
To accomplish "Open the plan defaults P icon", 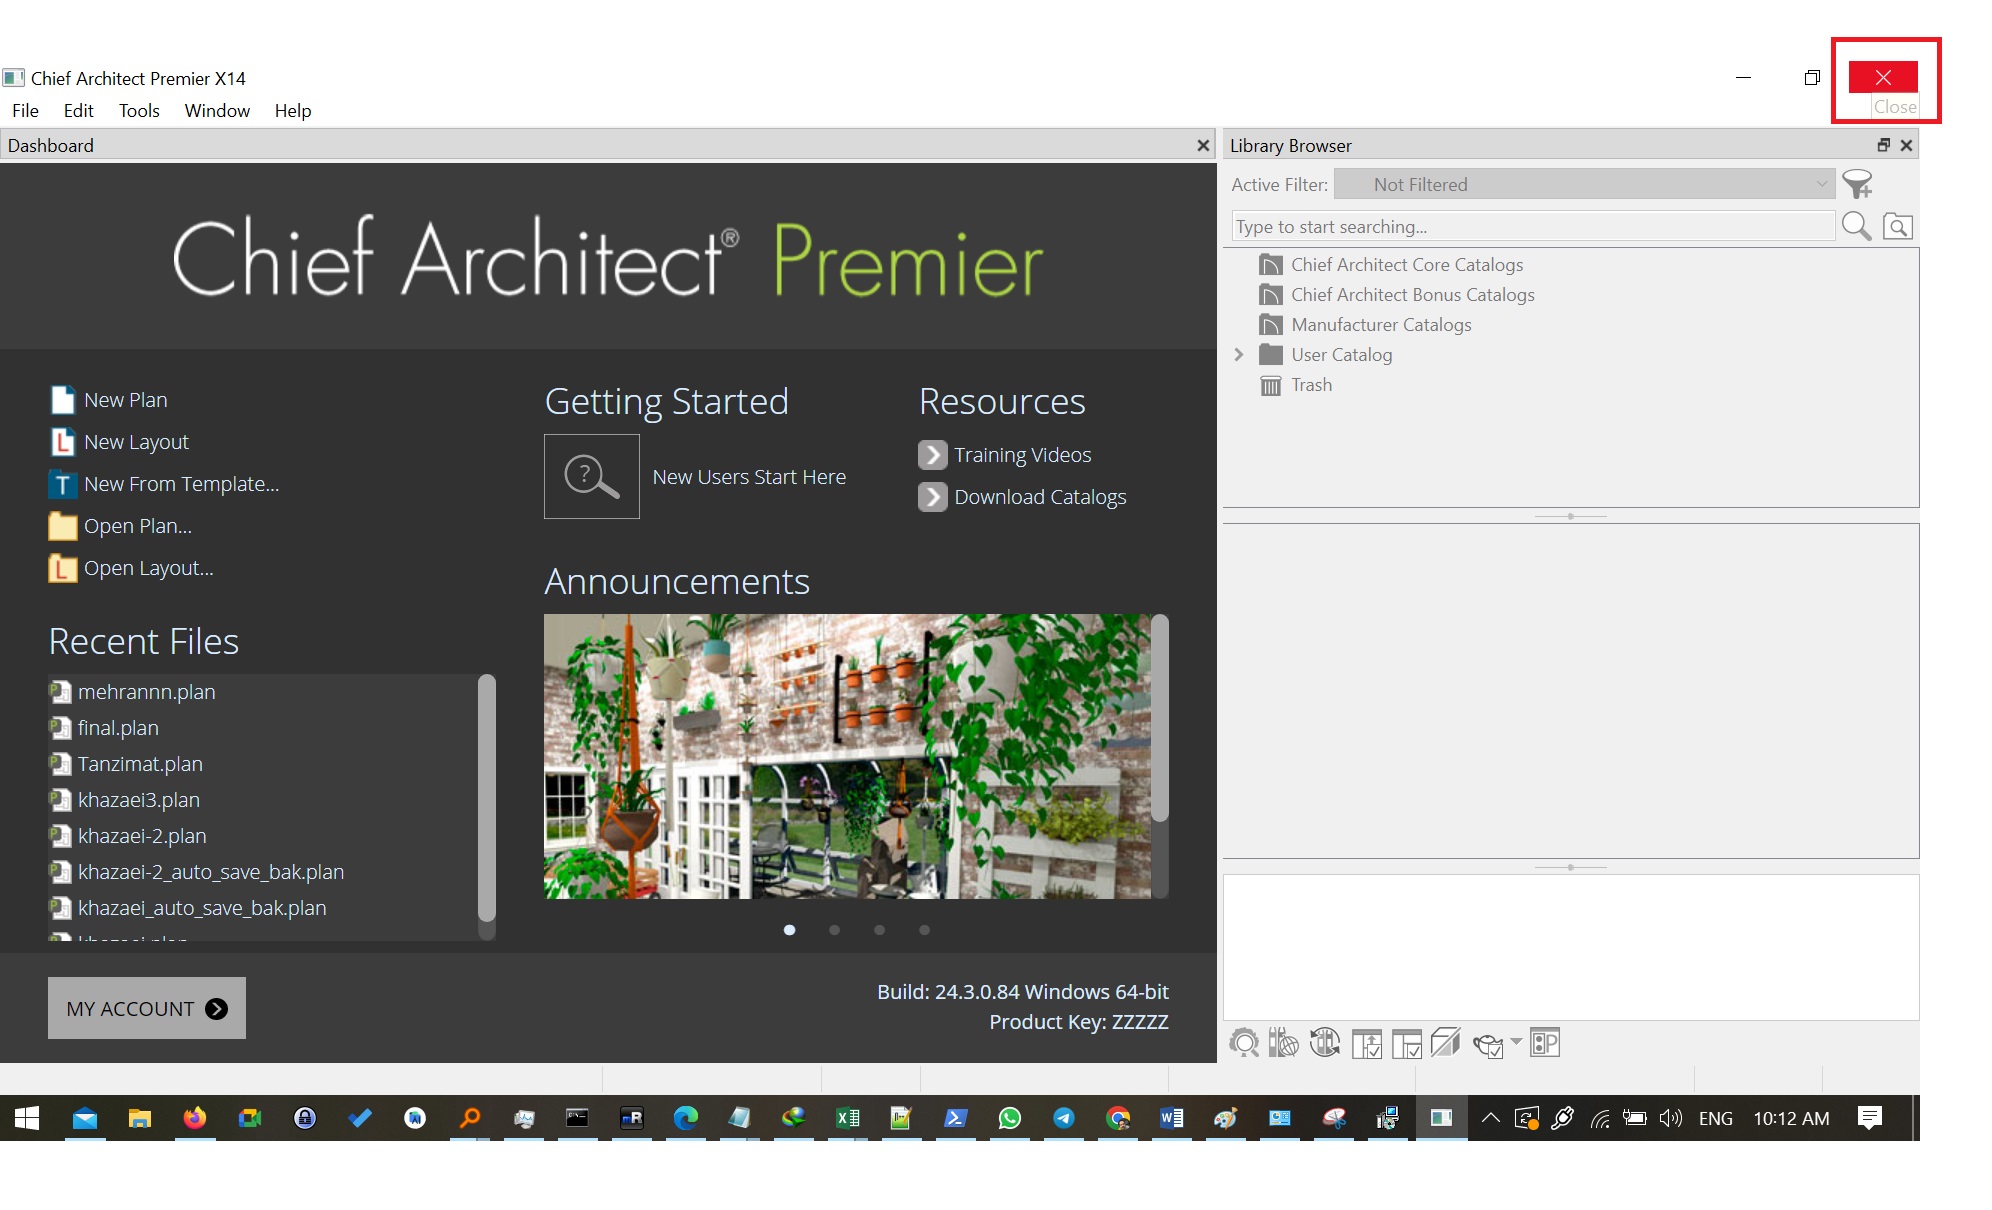I will tap(1544, 1044).
